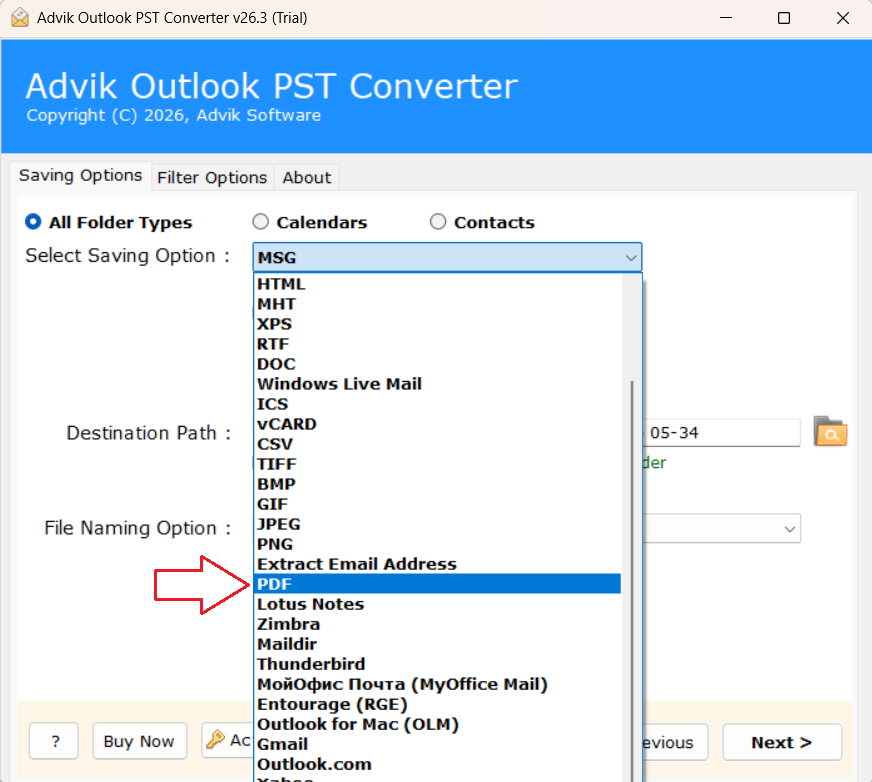Pick ICS in the dropdown list
The height and width of the screenshot is (782, 872).
click(x=437, y=404)
